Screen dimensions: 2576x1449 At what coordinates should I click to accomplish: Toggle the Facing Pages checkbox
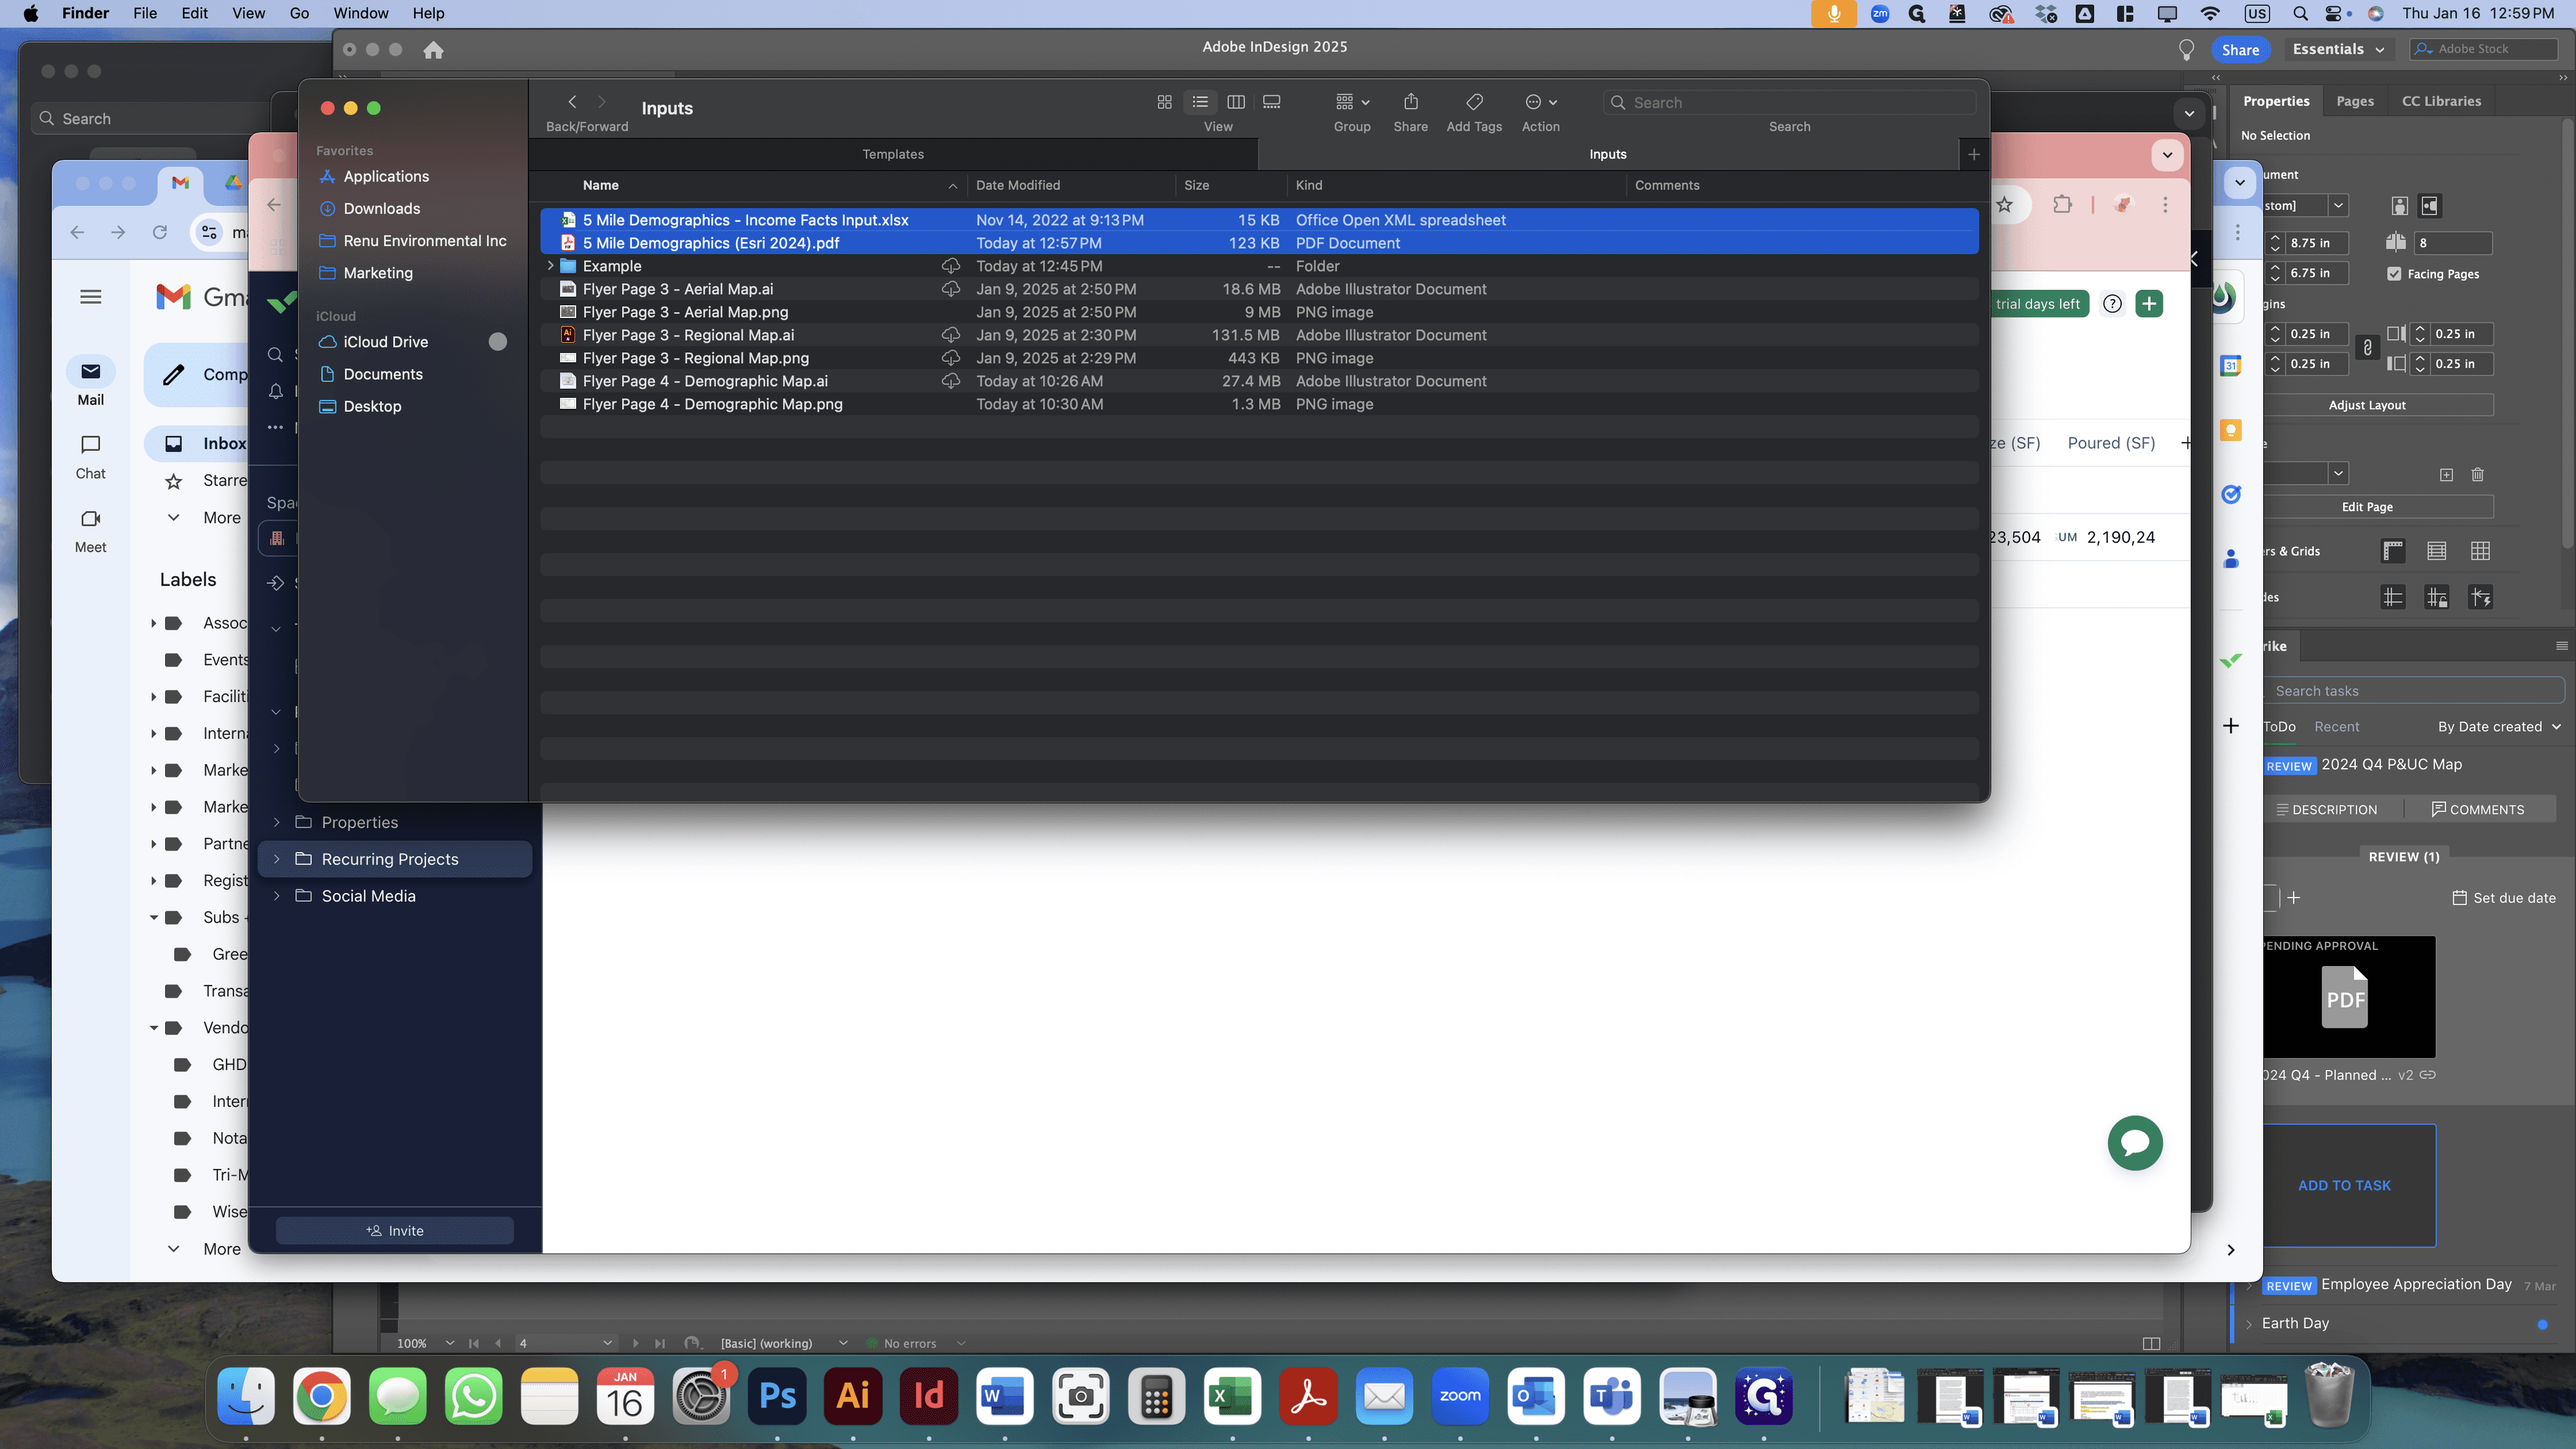pyautogui.click(x=2394, y=274)
